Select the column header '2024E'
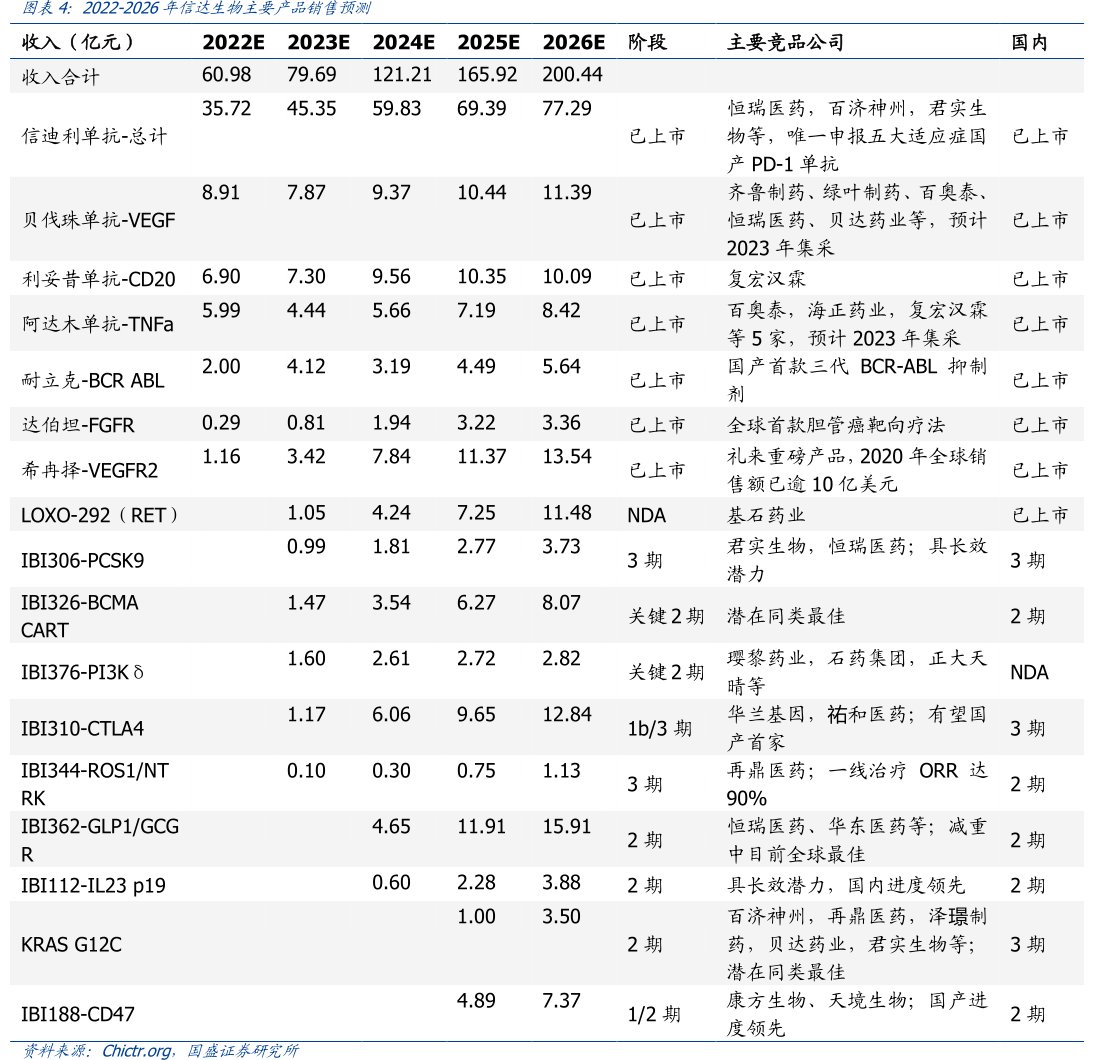The image size is (1104, 1060). click(x=403, y=42)
